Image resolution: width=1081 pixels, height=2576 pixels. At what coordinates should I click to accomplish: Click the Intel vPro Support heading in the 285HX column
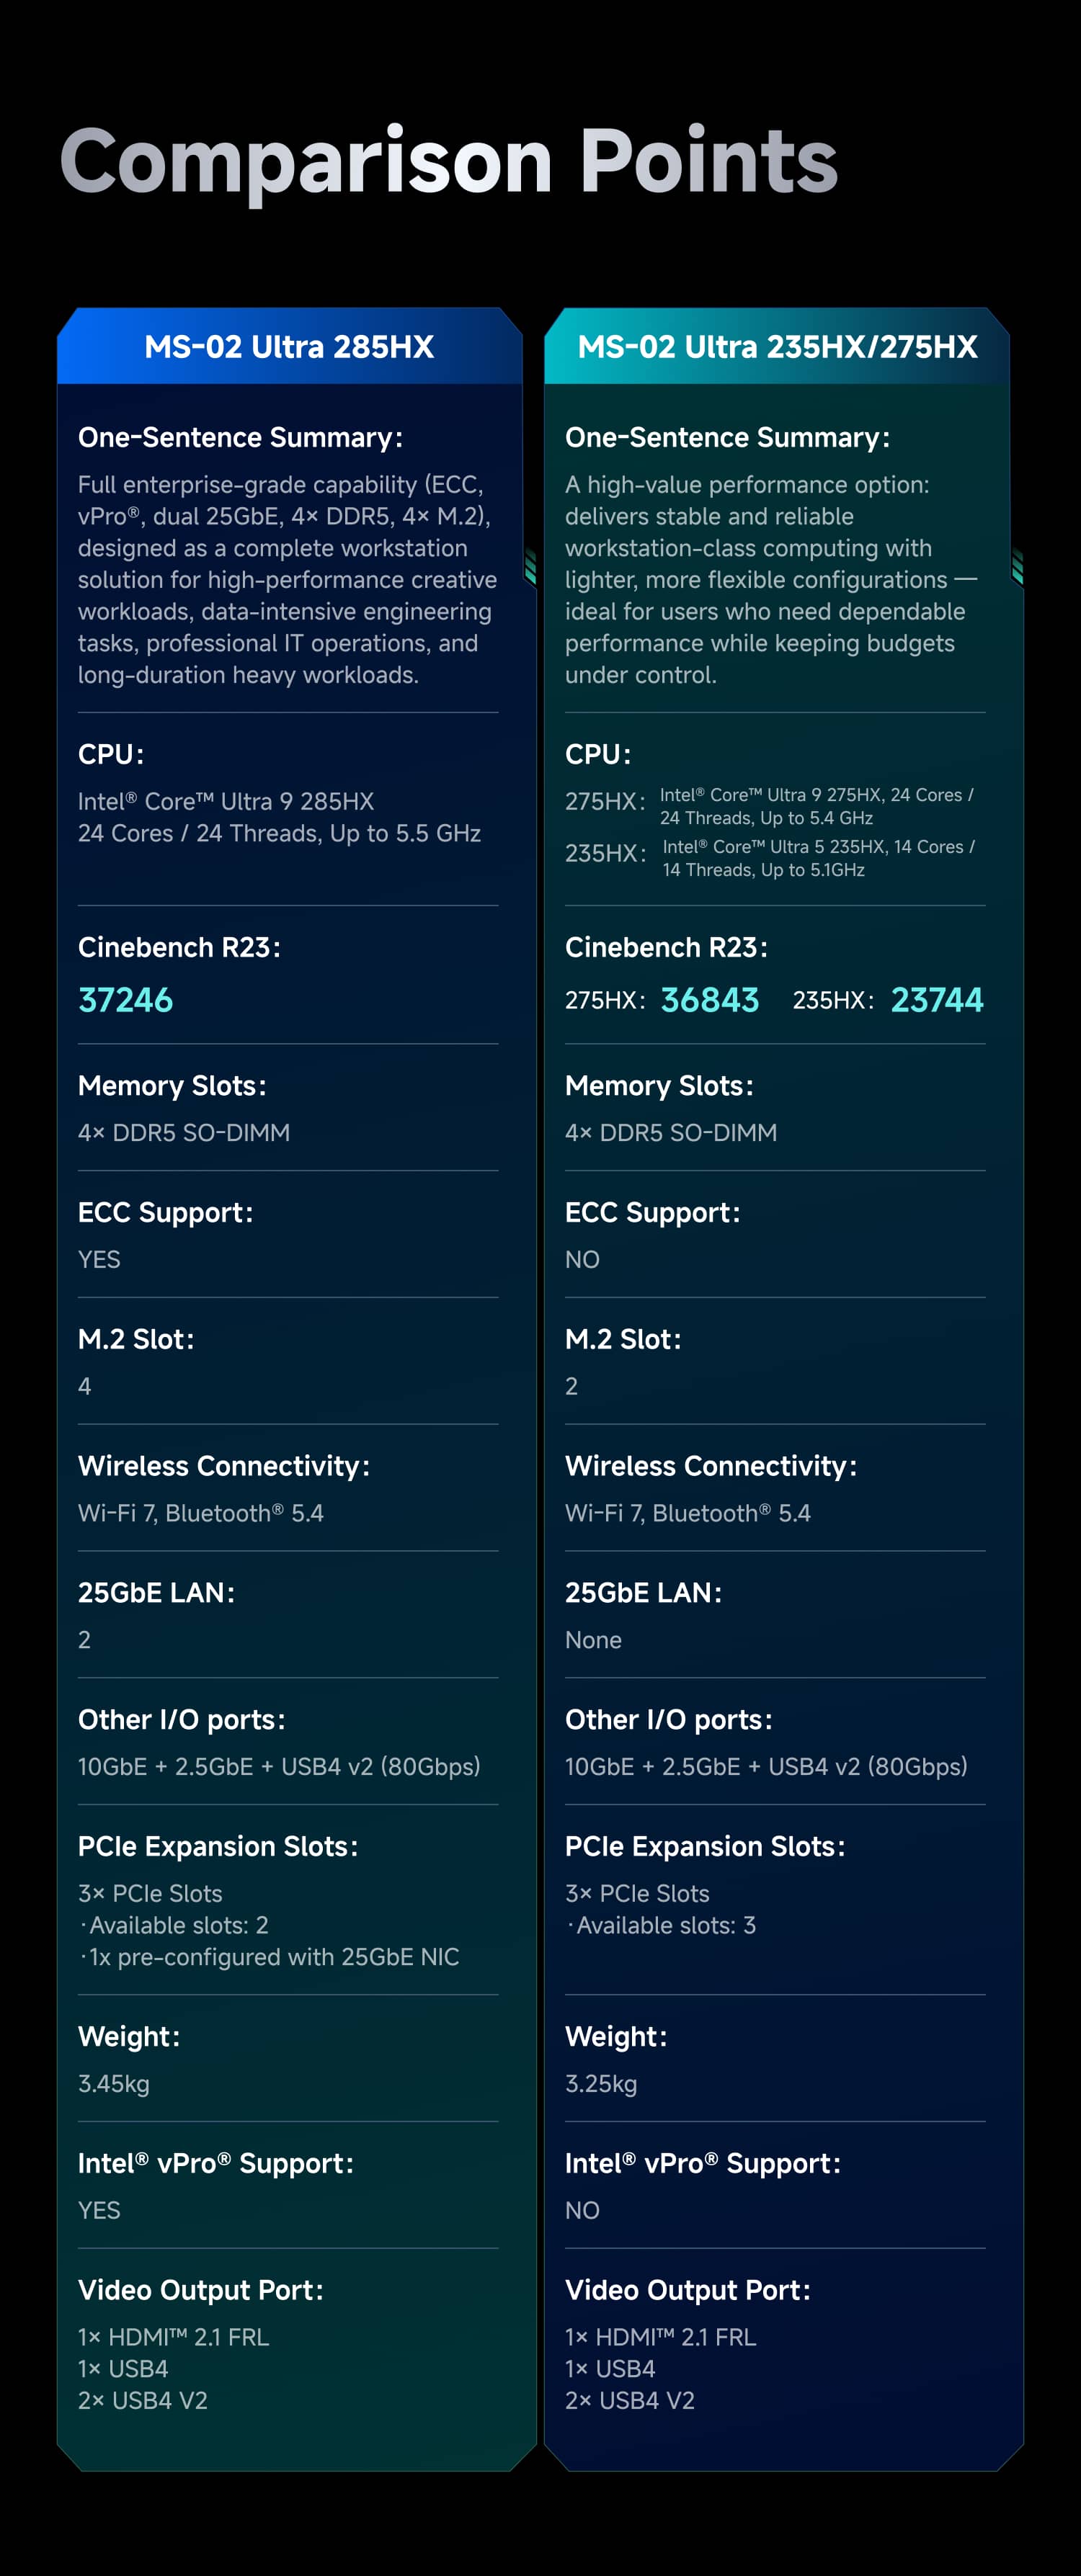[x=216, y=2163]
